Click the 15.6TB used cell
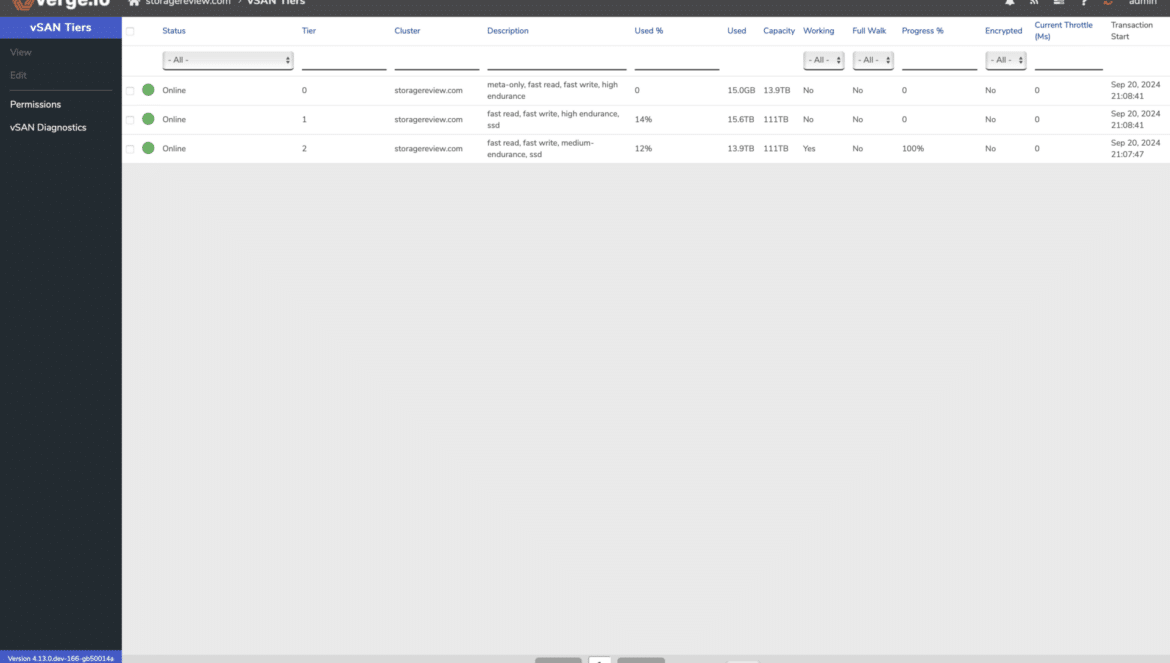Screen dimensions: 1170x663 click(x=741, y=119)
